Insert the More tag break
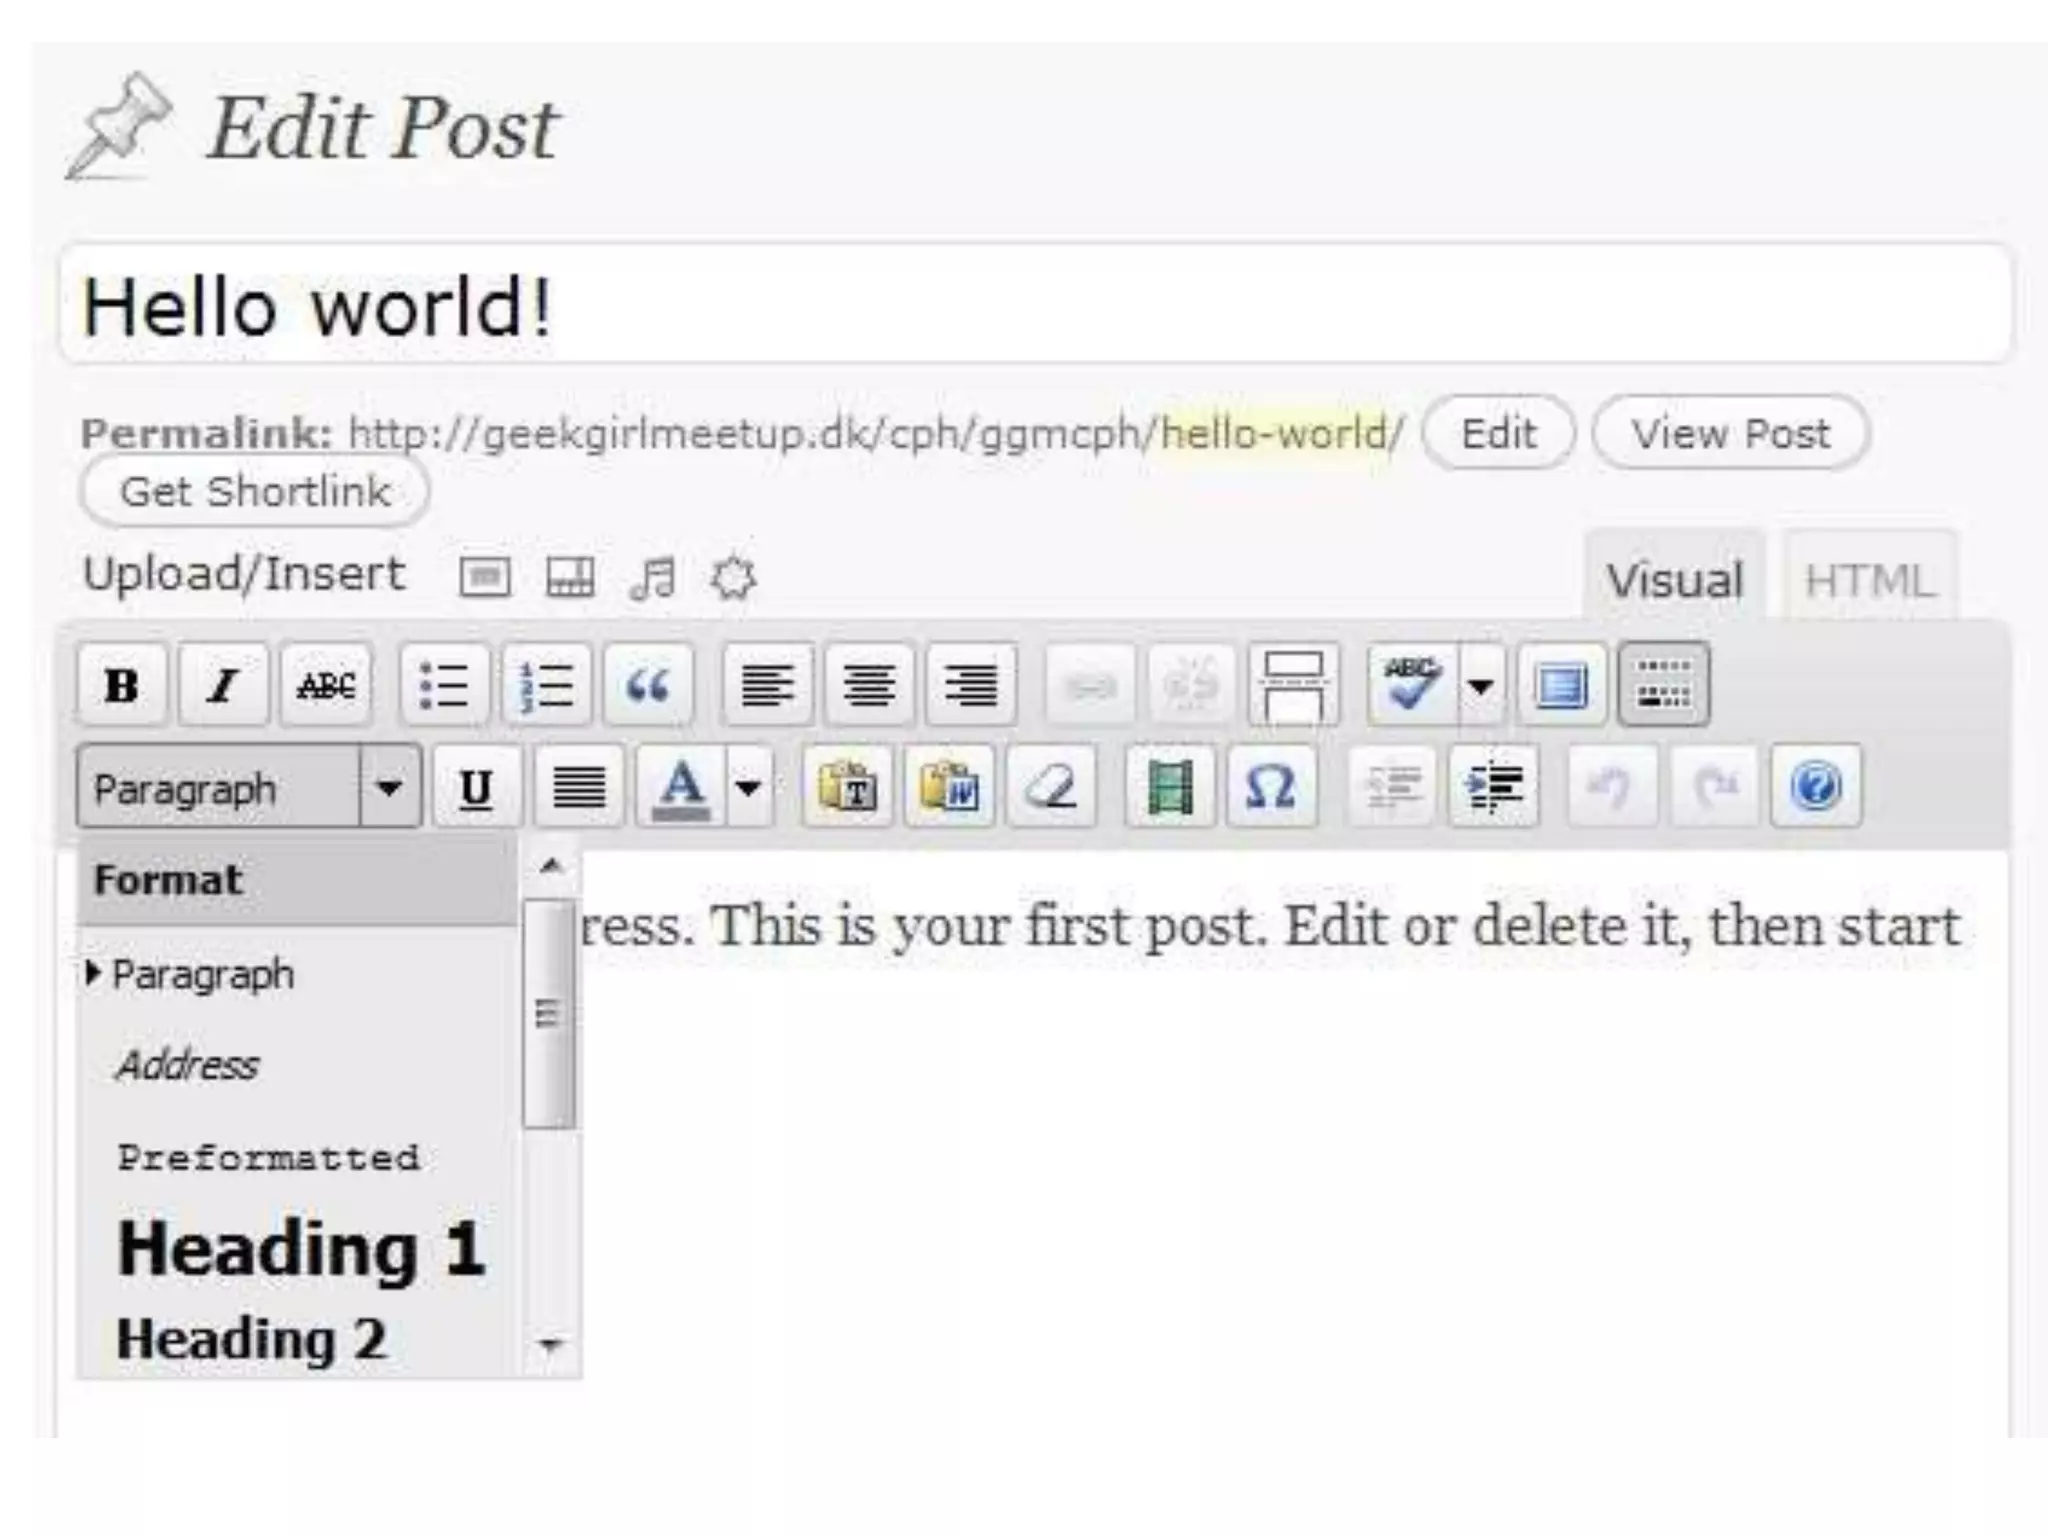 point(1293,686)
